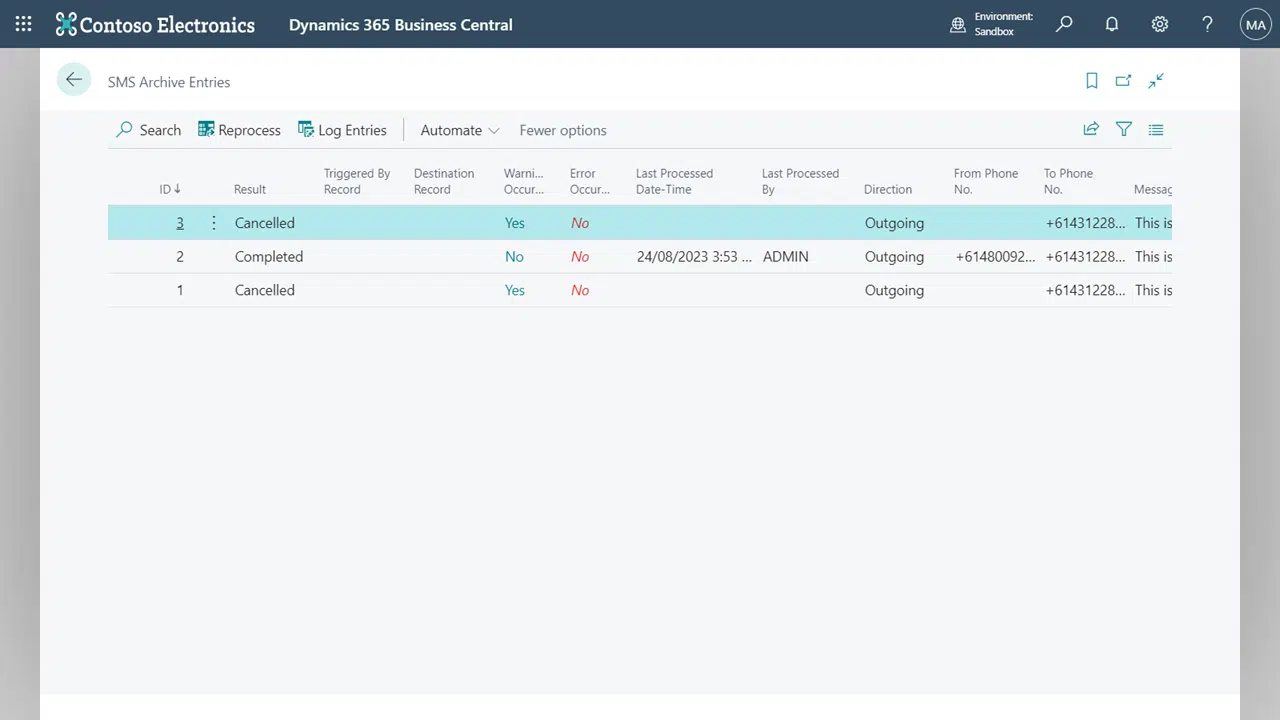Open row options for entry 3

pos(213,223)
